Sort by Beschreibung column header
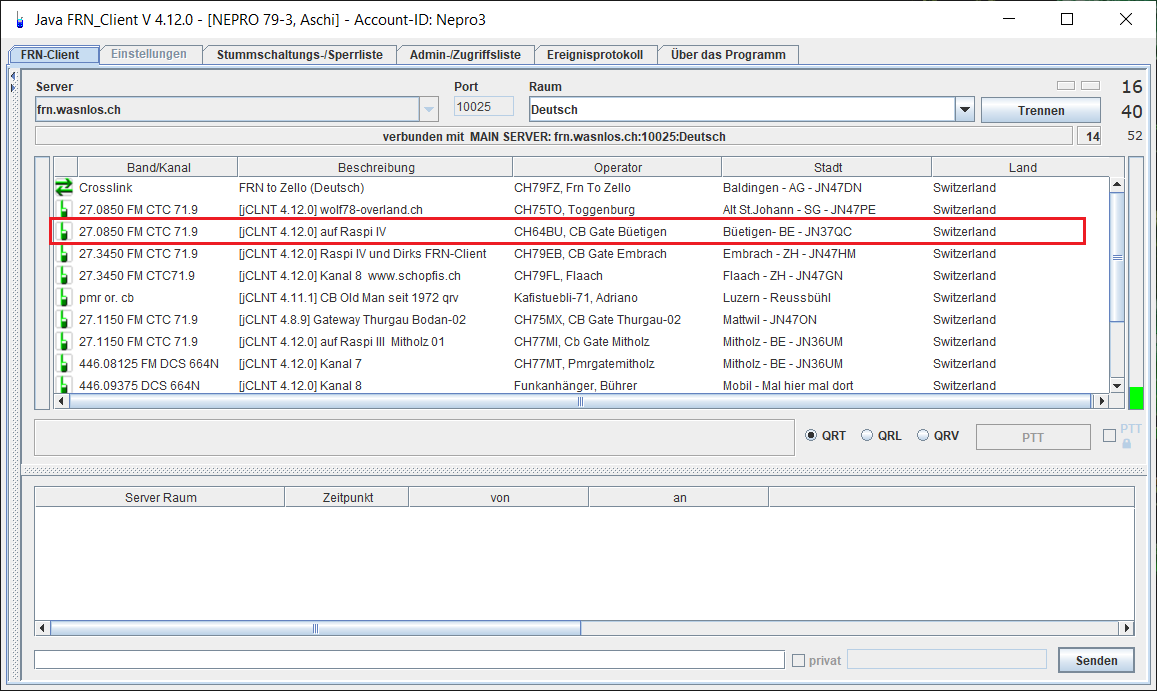This screenshot has height=691, width=1157. pyautogui.click(x=376, y=168)
